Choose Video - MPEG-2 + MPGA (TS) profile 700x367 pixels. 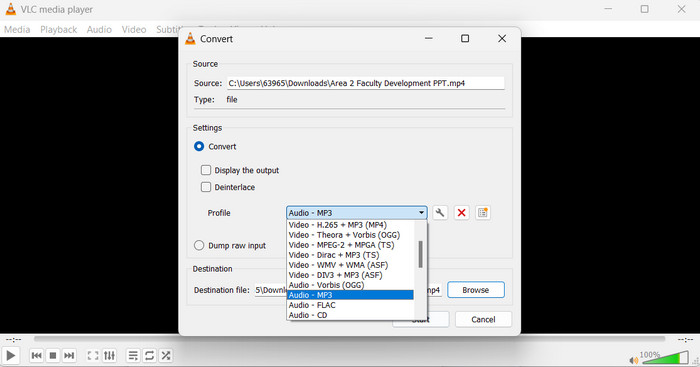click(x=350, y=245)
